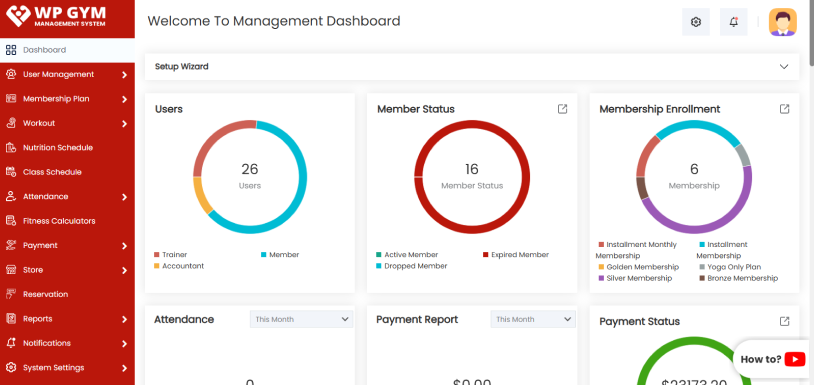Viewport: 814px width, 385px height.
Task: Click the WP GYM heart logo
Action: [18, 16]
